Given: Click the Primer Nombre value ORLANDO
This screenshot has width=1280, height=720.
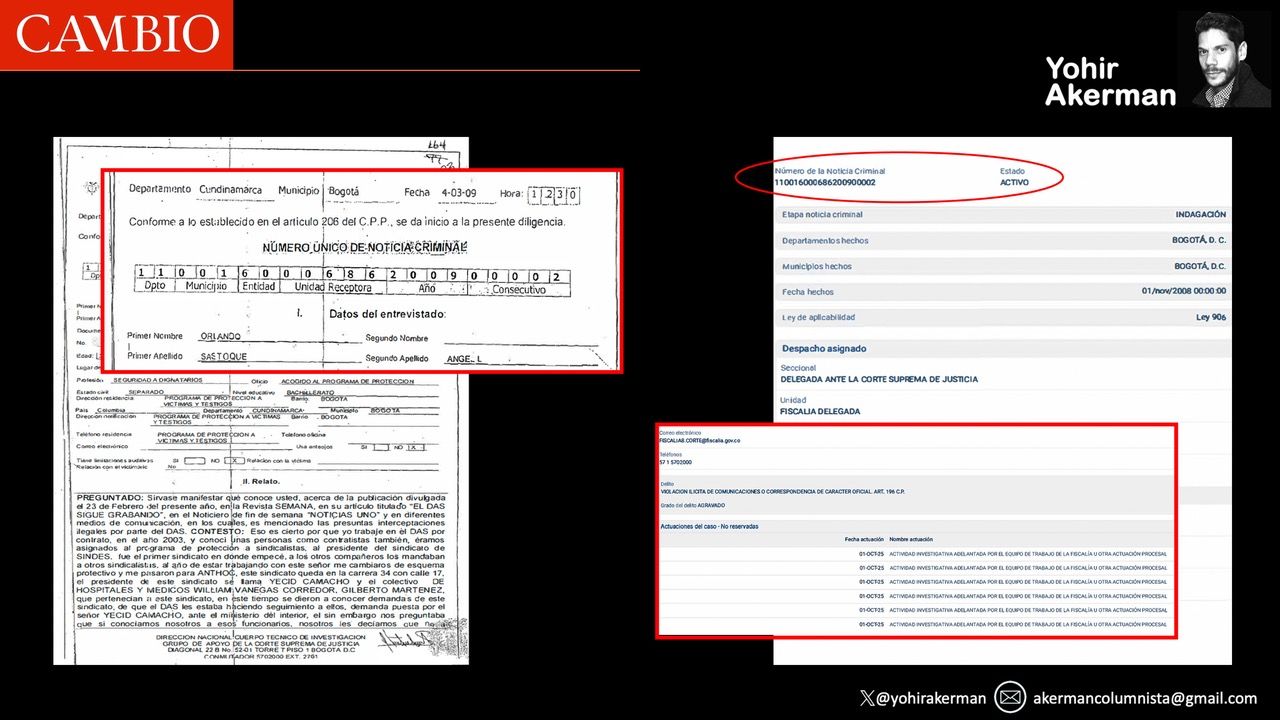Looking at the screenshot, I should pos(220,336).
